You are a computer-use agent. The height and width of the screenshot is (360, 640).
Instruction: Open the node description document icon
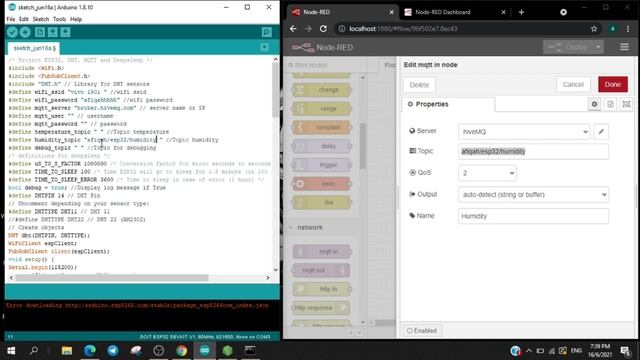pos(610,104)
